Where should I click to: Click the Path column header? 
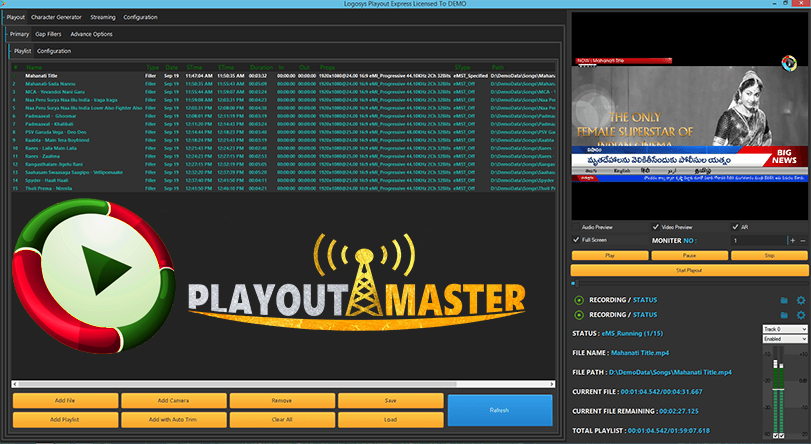pos(498,67)
